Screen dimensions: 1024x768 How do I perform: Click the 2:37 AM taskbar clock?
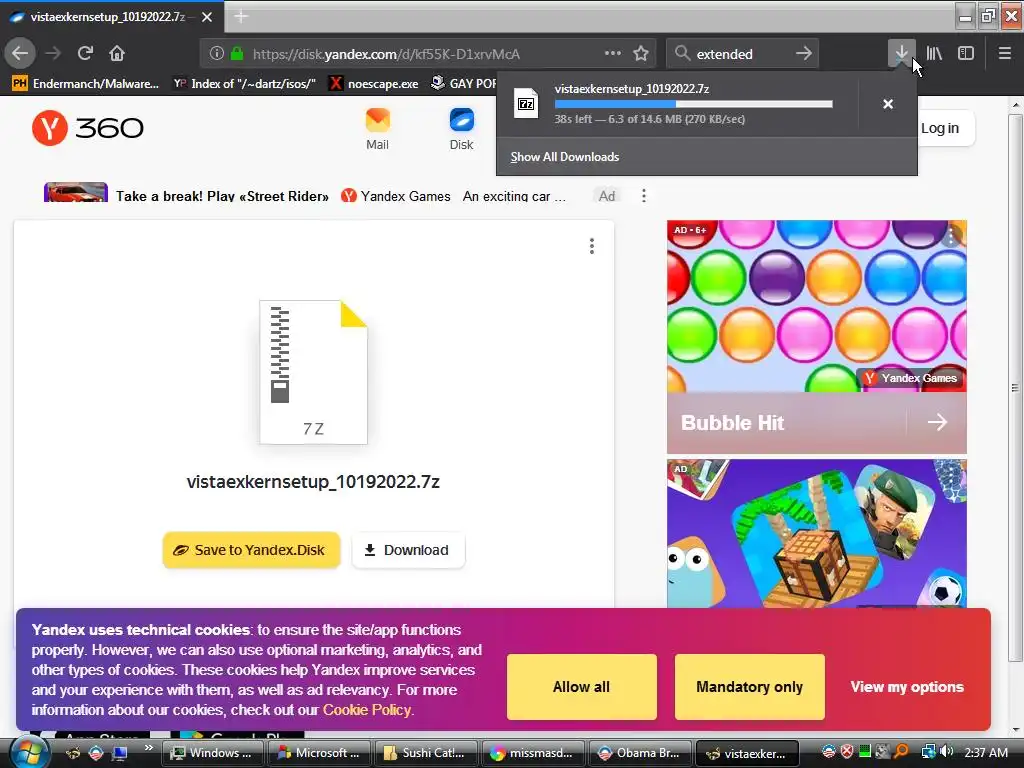click(x=986, y=753)
